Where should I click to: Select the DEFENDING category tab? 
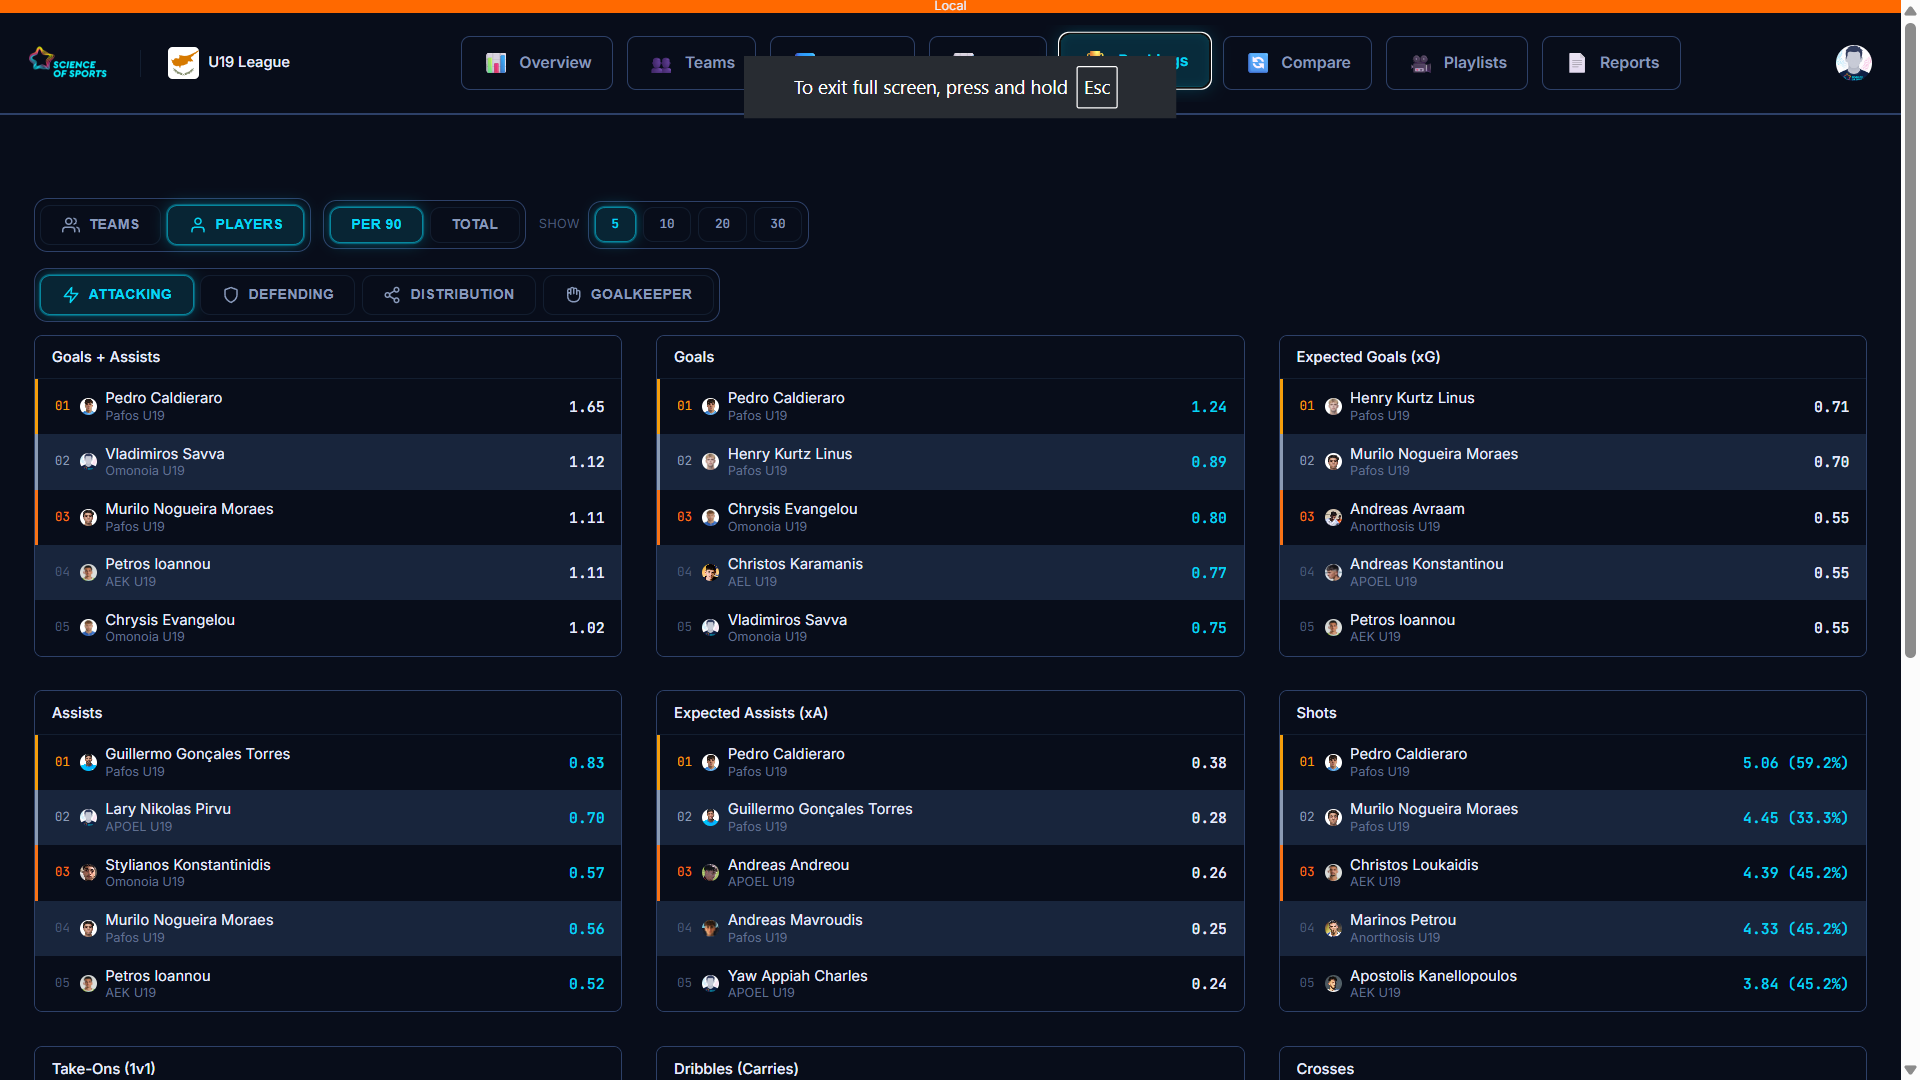tap(277, 295)
